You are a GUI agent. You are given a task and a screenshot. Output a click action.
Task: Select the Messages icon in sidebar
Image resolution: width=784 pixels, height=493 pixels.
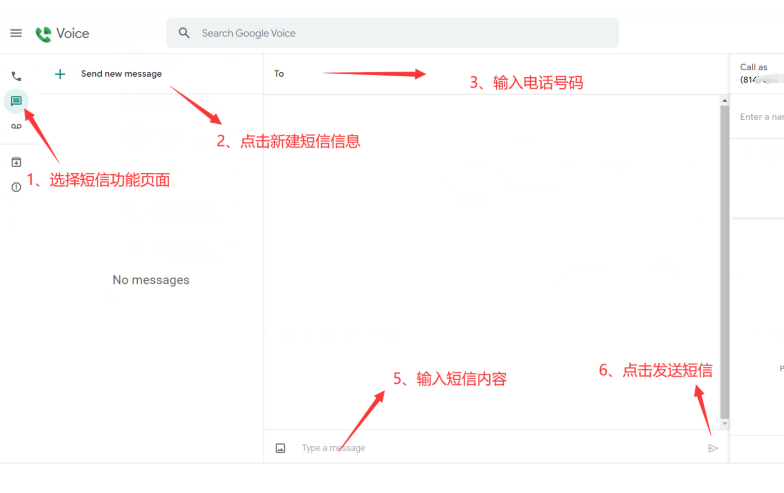(x=16, y=101)
